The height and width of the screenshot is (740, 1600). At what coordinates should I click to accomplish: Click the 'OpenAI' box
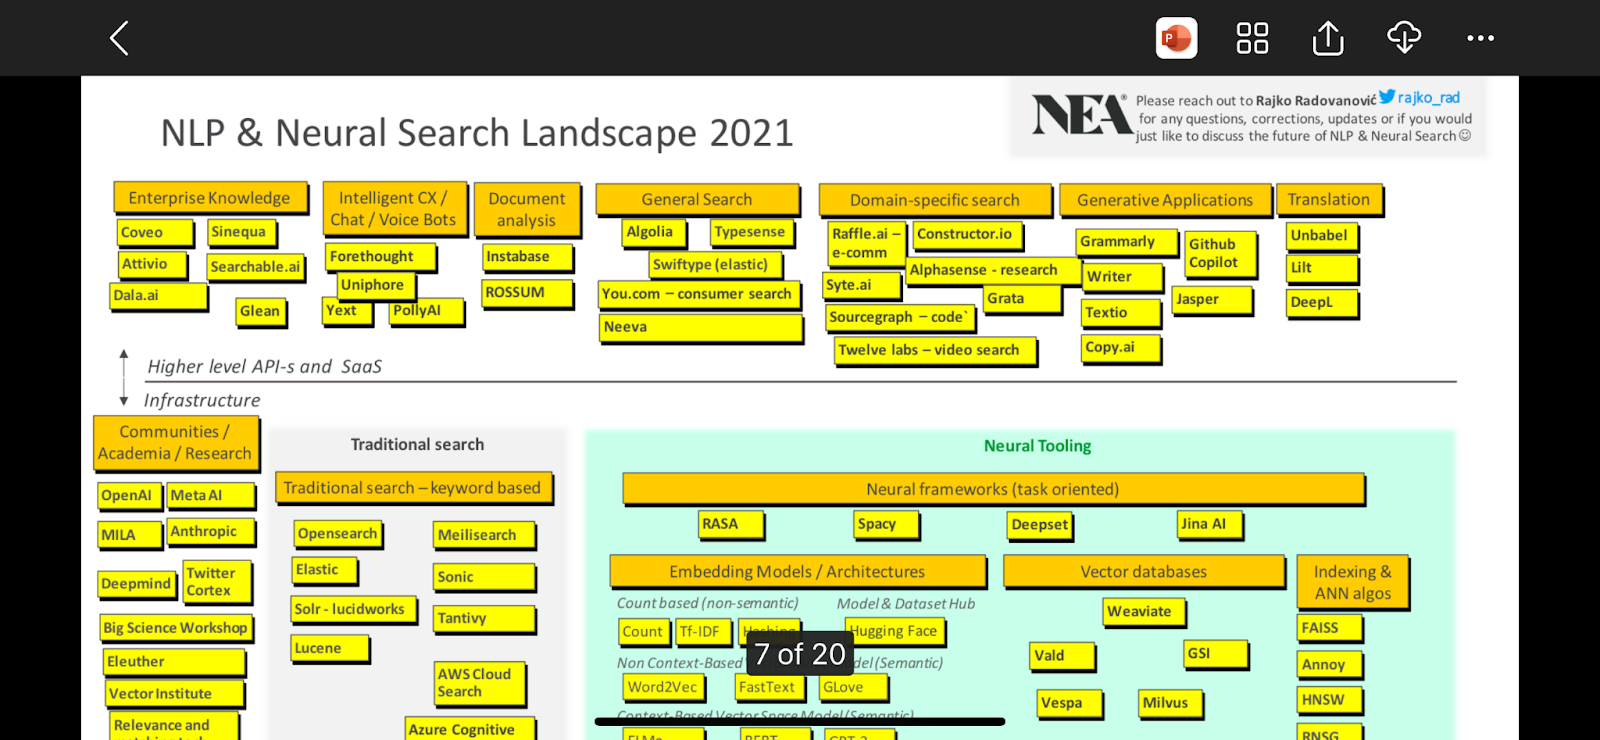(x=129, y=496)
